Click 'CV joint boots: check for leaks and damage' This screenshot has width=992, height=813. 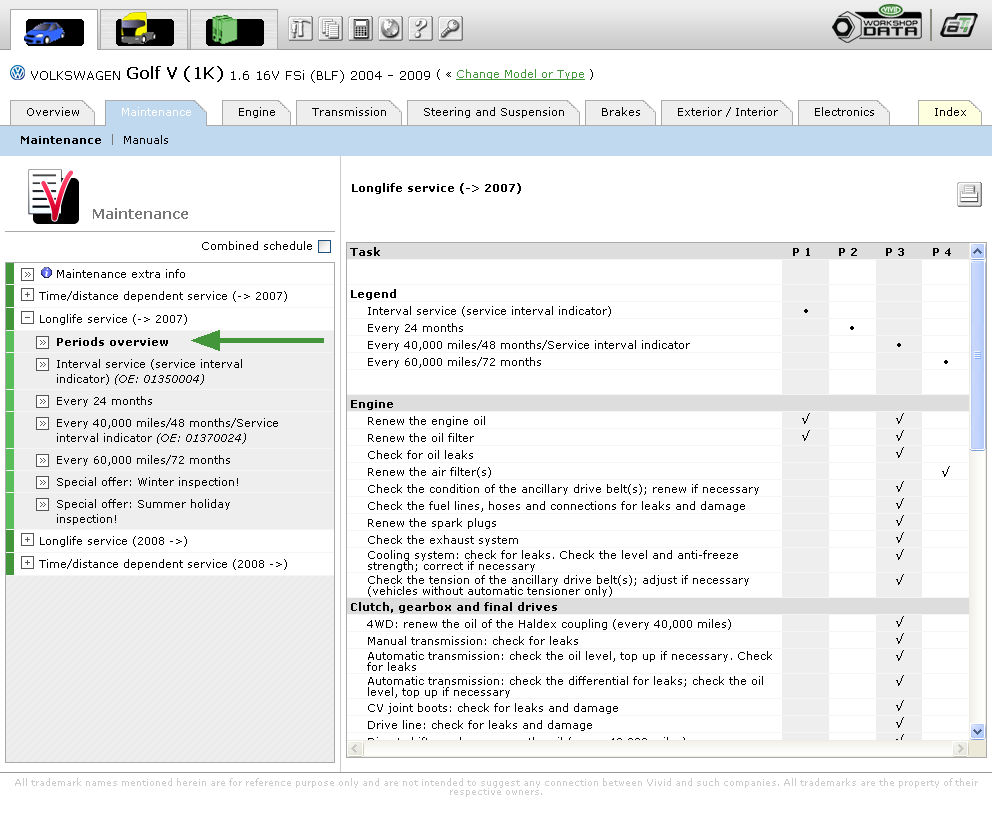tap(493, 708)
